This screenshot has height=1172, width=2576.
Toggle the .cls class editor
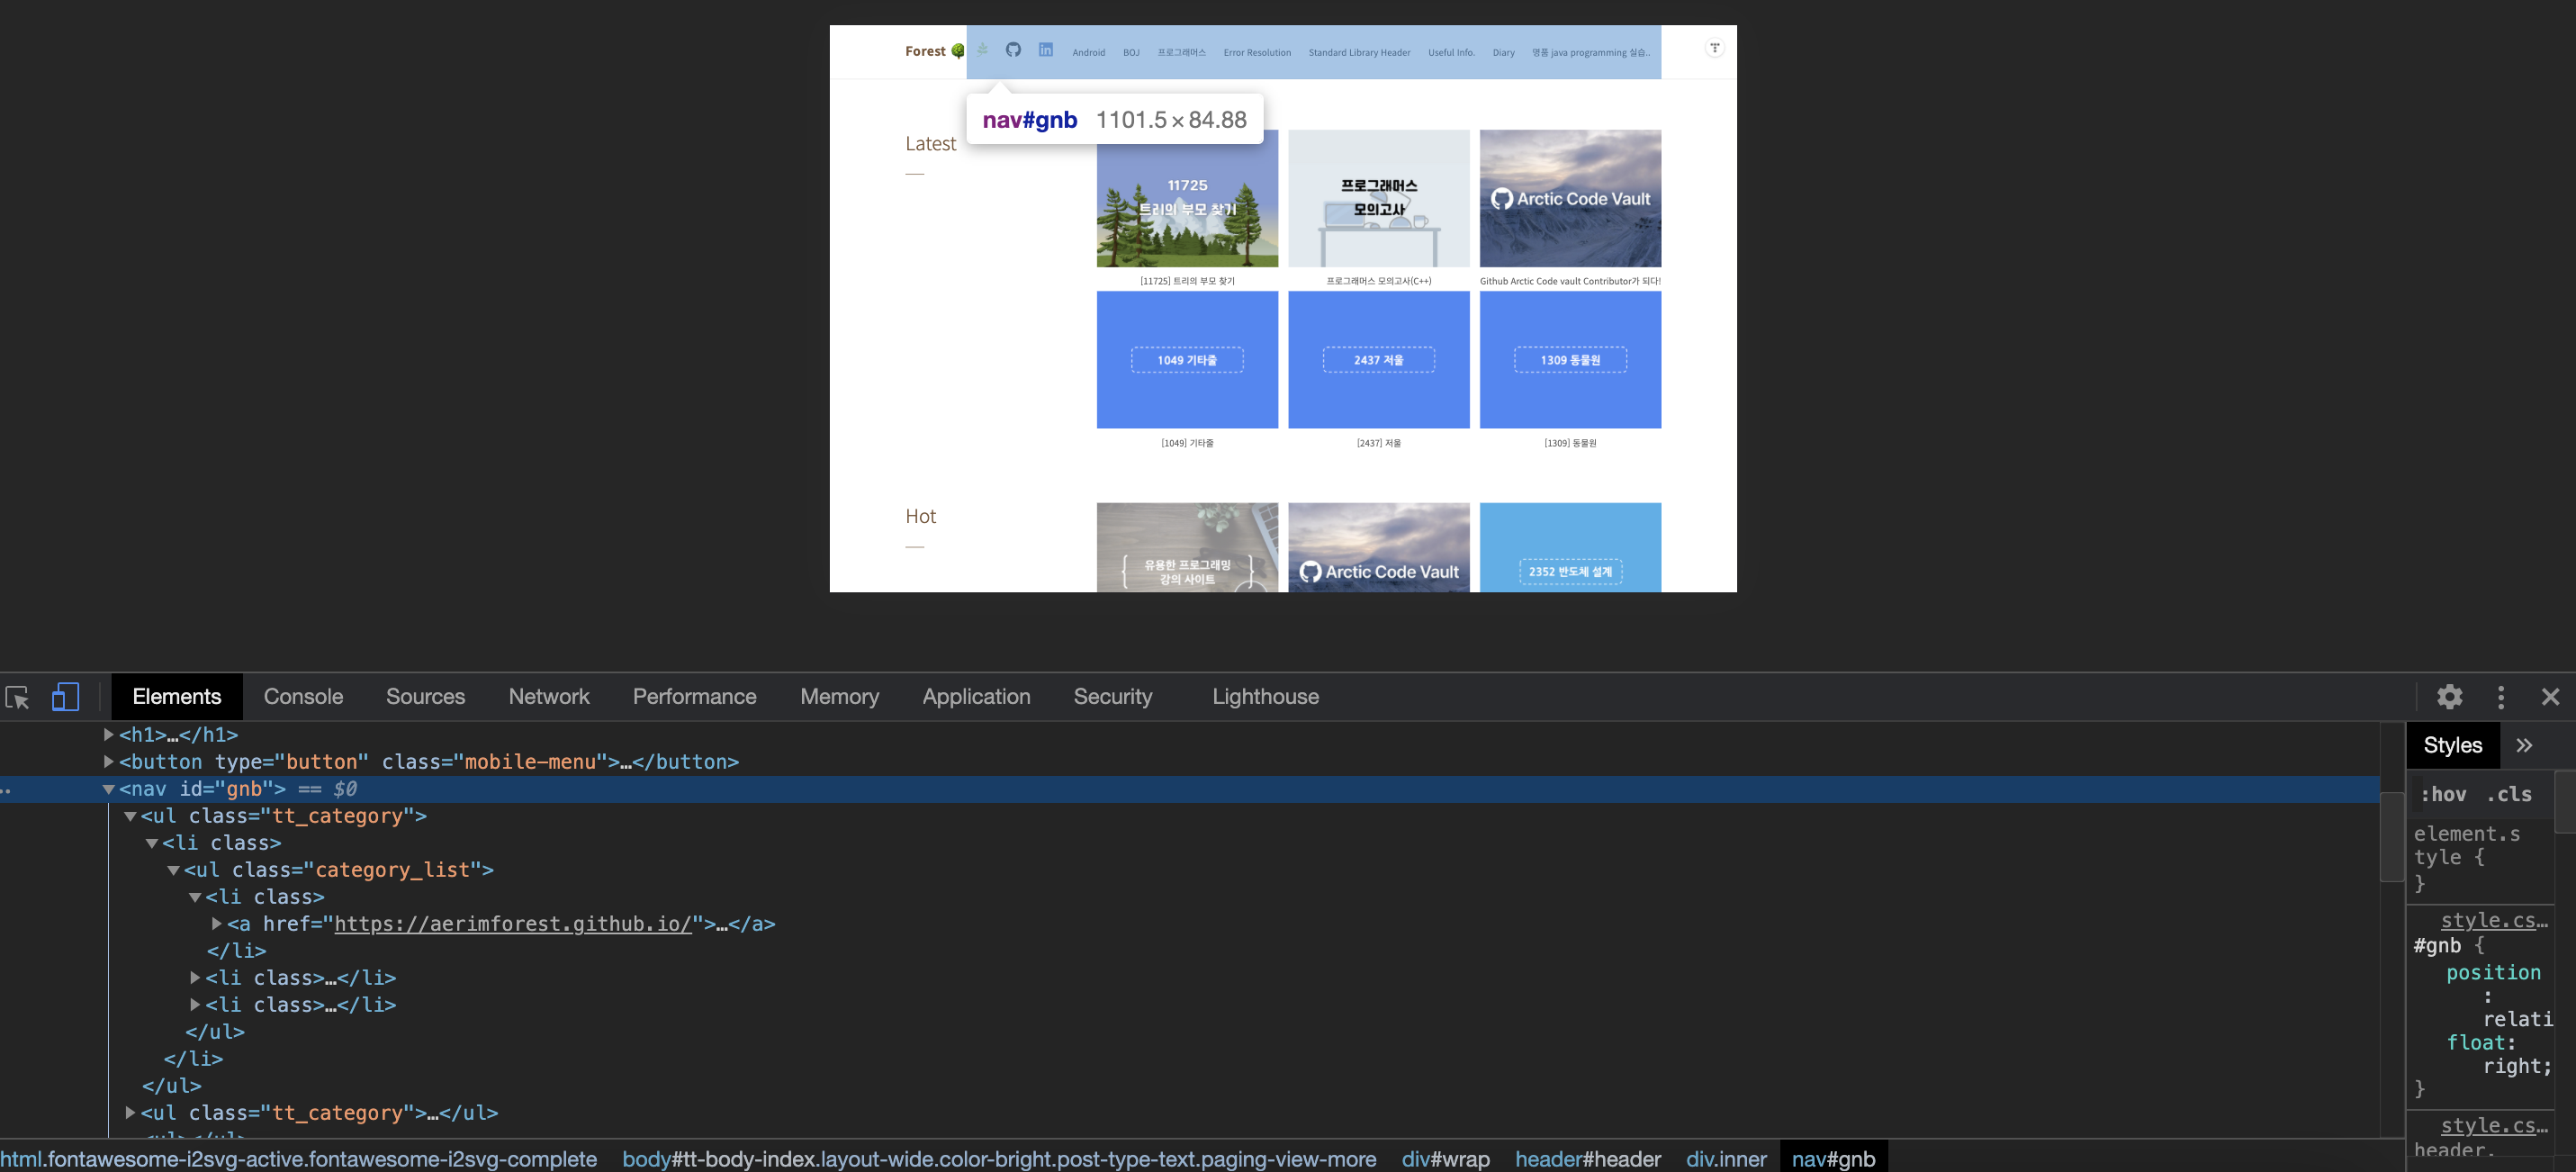(x=2509, y=795)
